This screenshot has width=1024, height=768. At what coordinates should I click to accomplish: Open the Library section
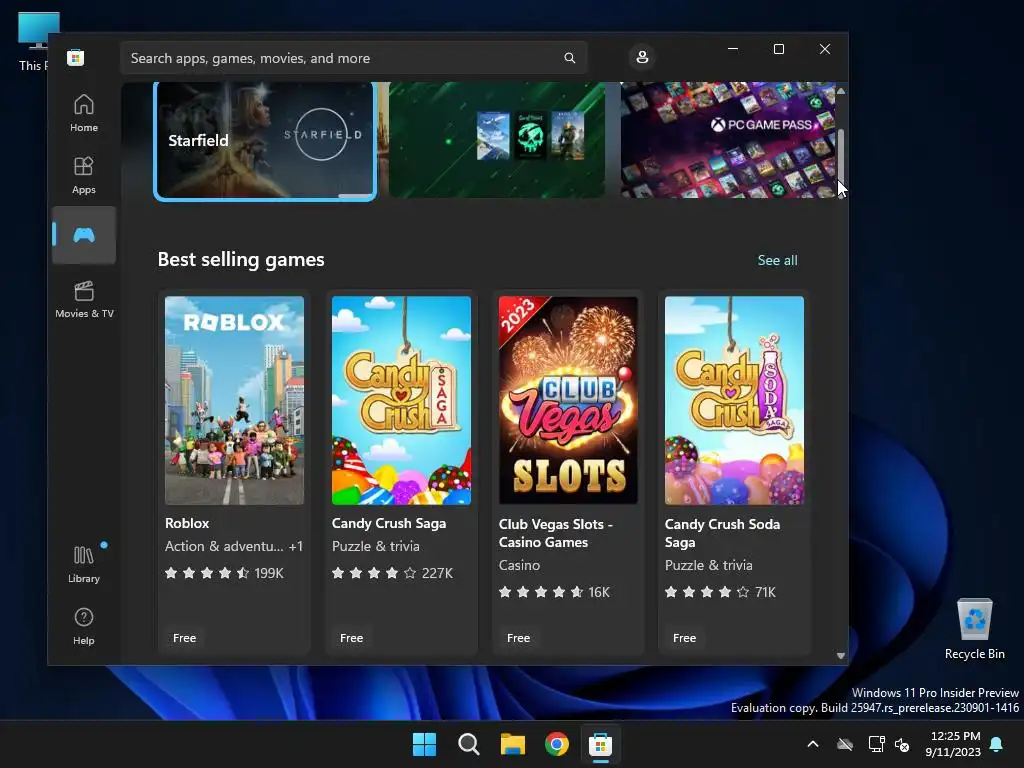(84, 564)
